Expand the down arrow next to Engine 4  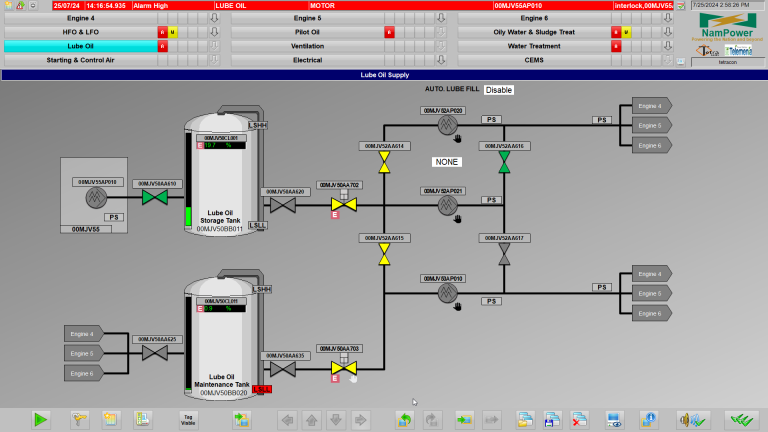[x=214, y=18]
